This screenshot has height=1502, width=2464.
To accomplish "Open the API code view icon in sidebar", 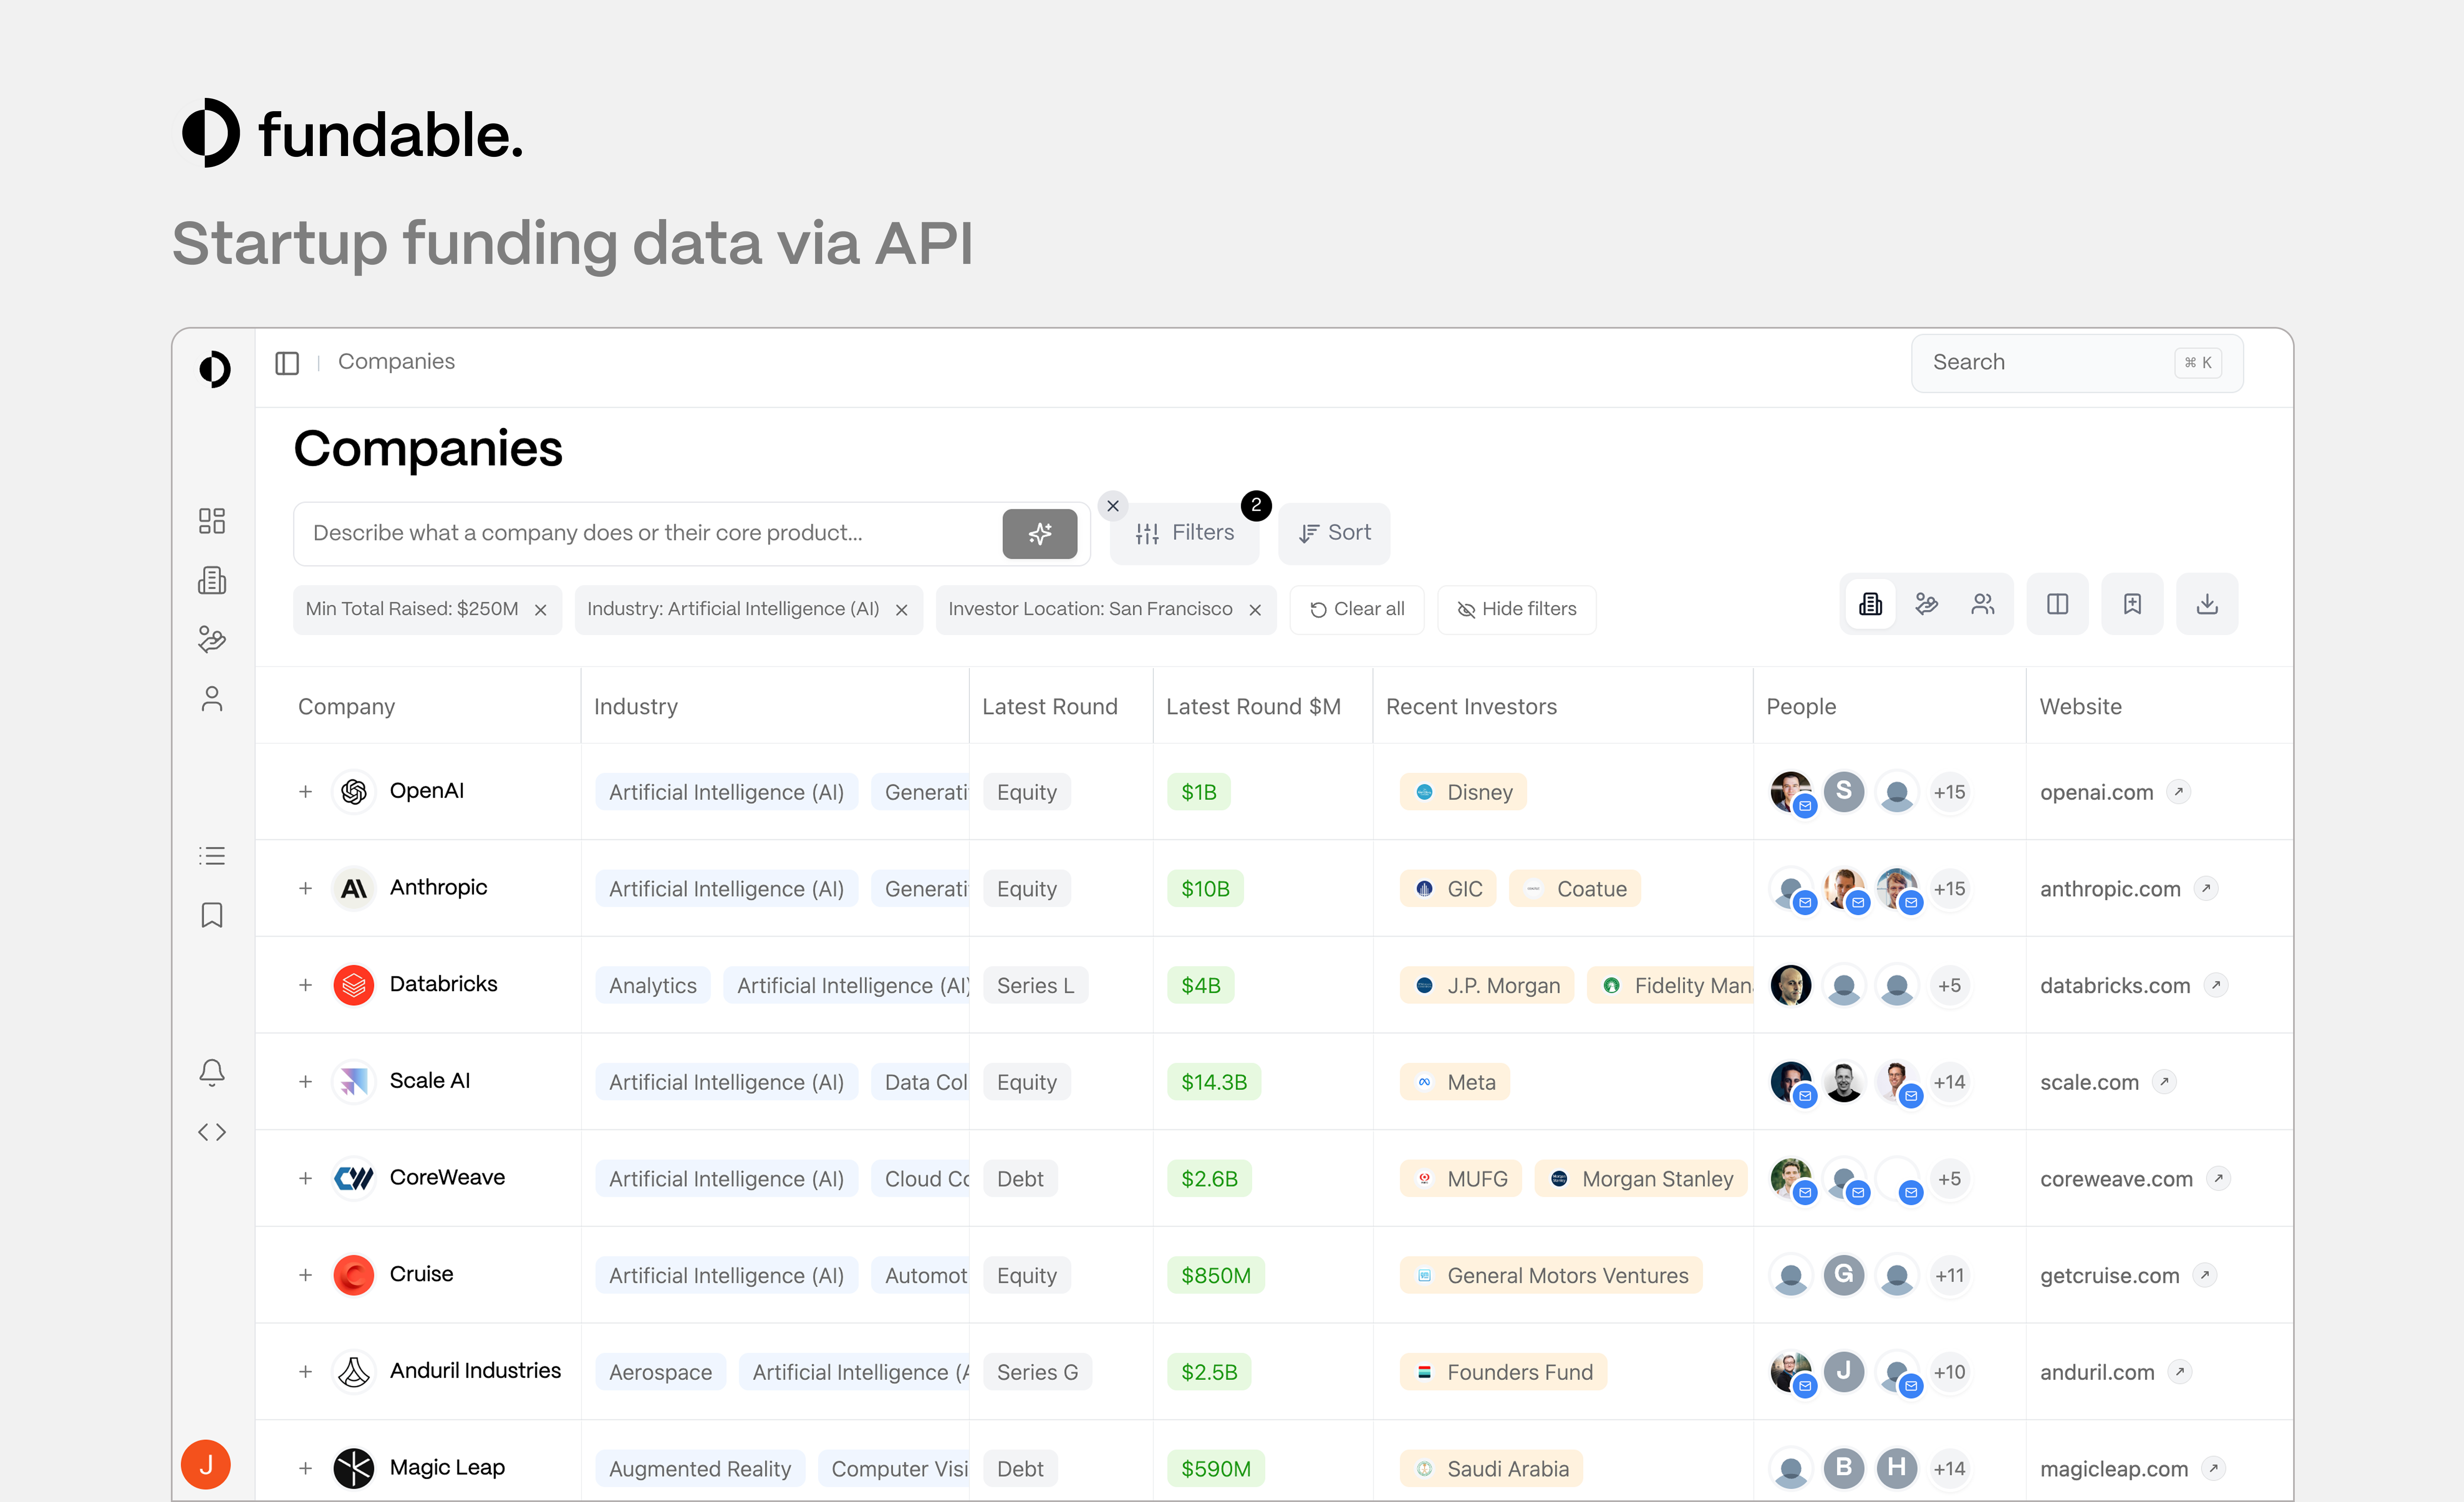I will pos(211,1131).
